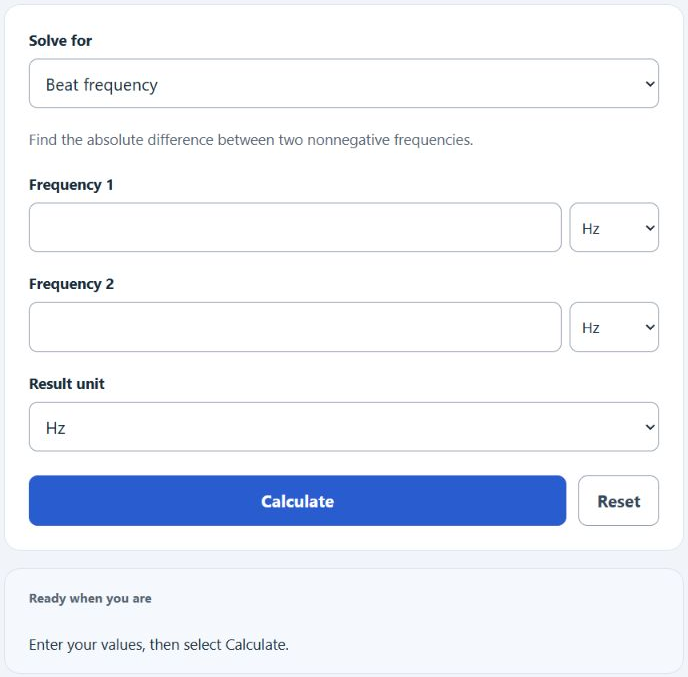Screen dimensions: 688x677
Task: Expand the Result unit dropdown set to Hz
Action: coord(344,426)
